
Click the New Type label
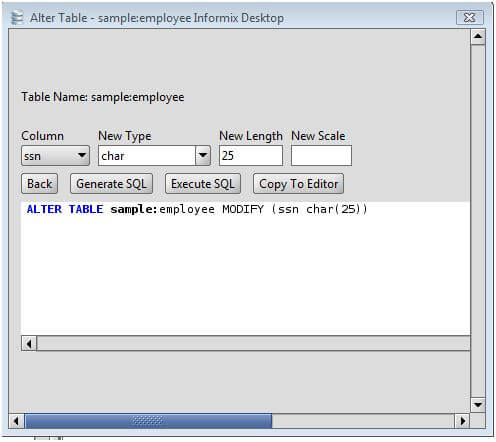click(125, 136)
